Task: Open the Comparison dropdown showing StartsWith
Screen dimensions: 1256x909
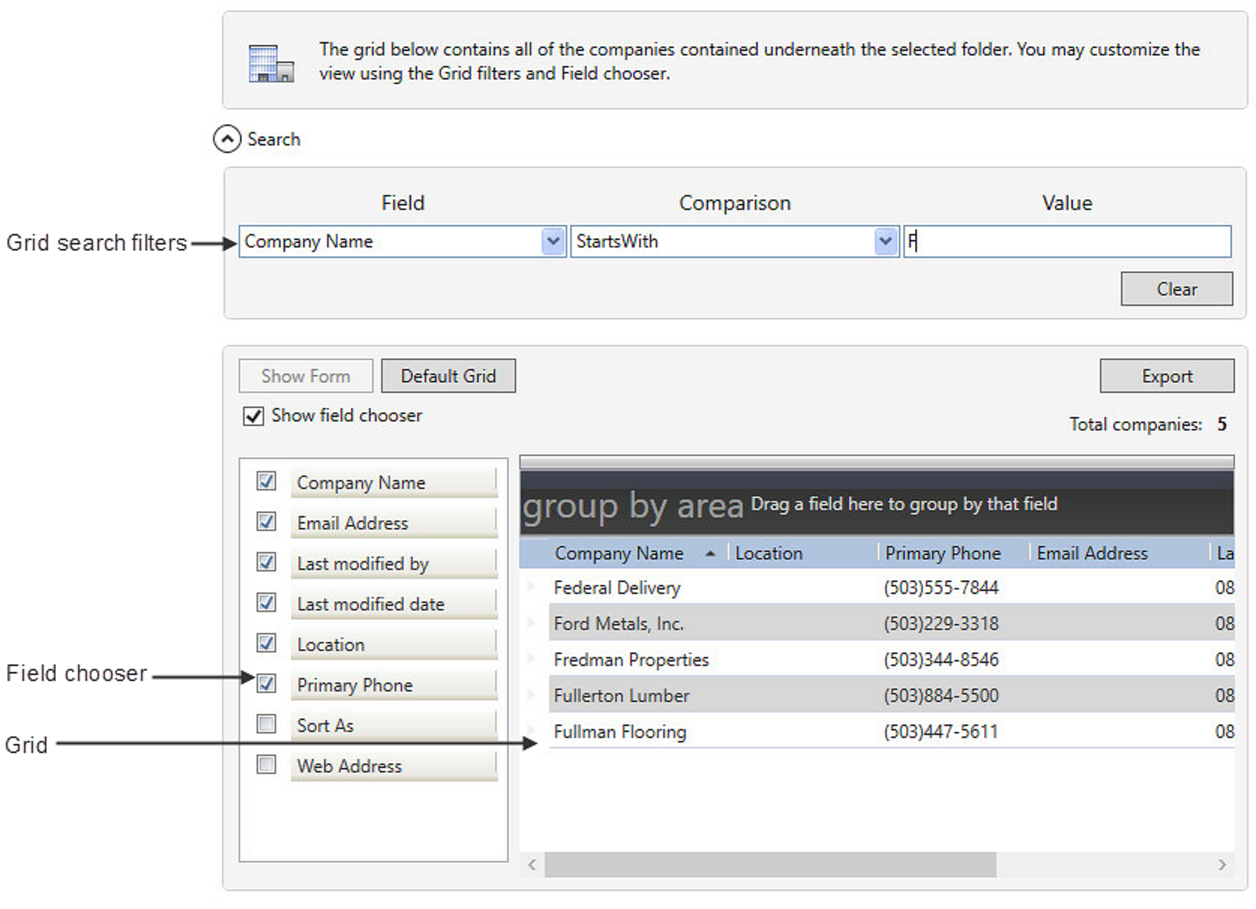Action: click(885, 242)
